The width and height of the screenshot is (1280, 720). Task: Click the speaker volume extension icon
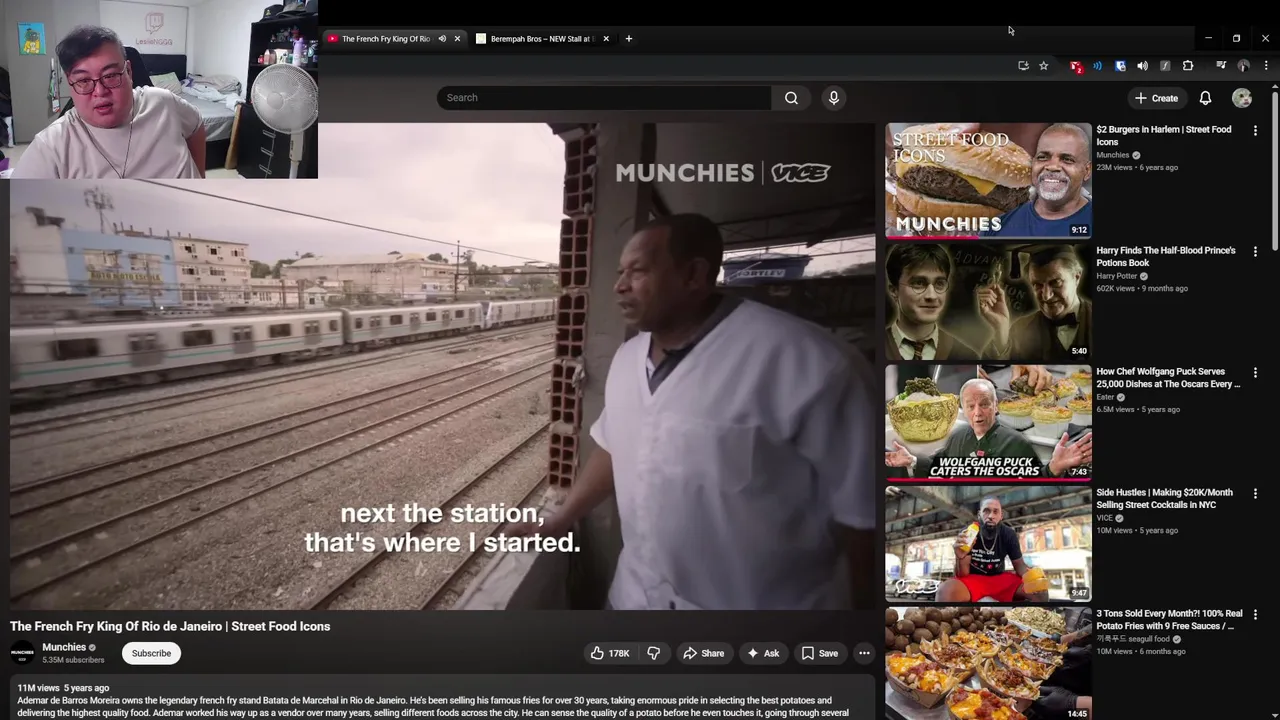click(1143, 66)
